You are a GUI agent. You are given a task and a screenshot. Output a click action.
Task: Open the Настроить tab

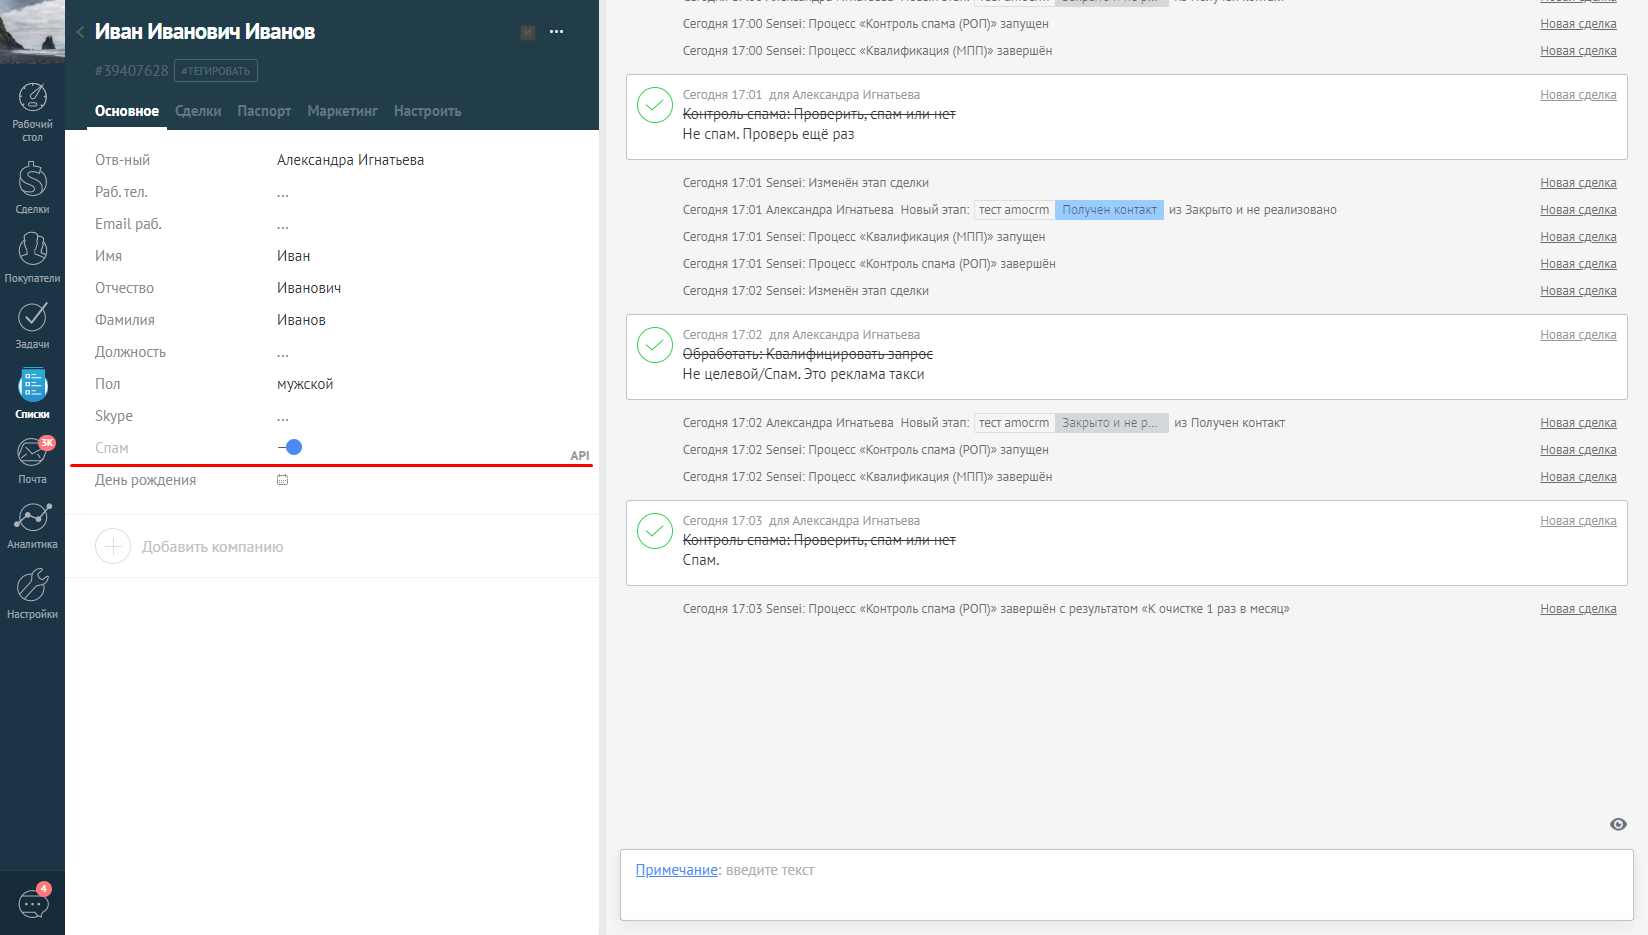(x=427, y=111)
